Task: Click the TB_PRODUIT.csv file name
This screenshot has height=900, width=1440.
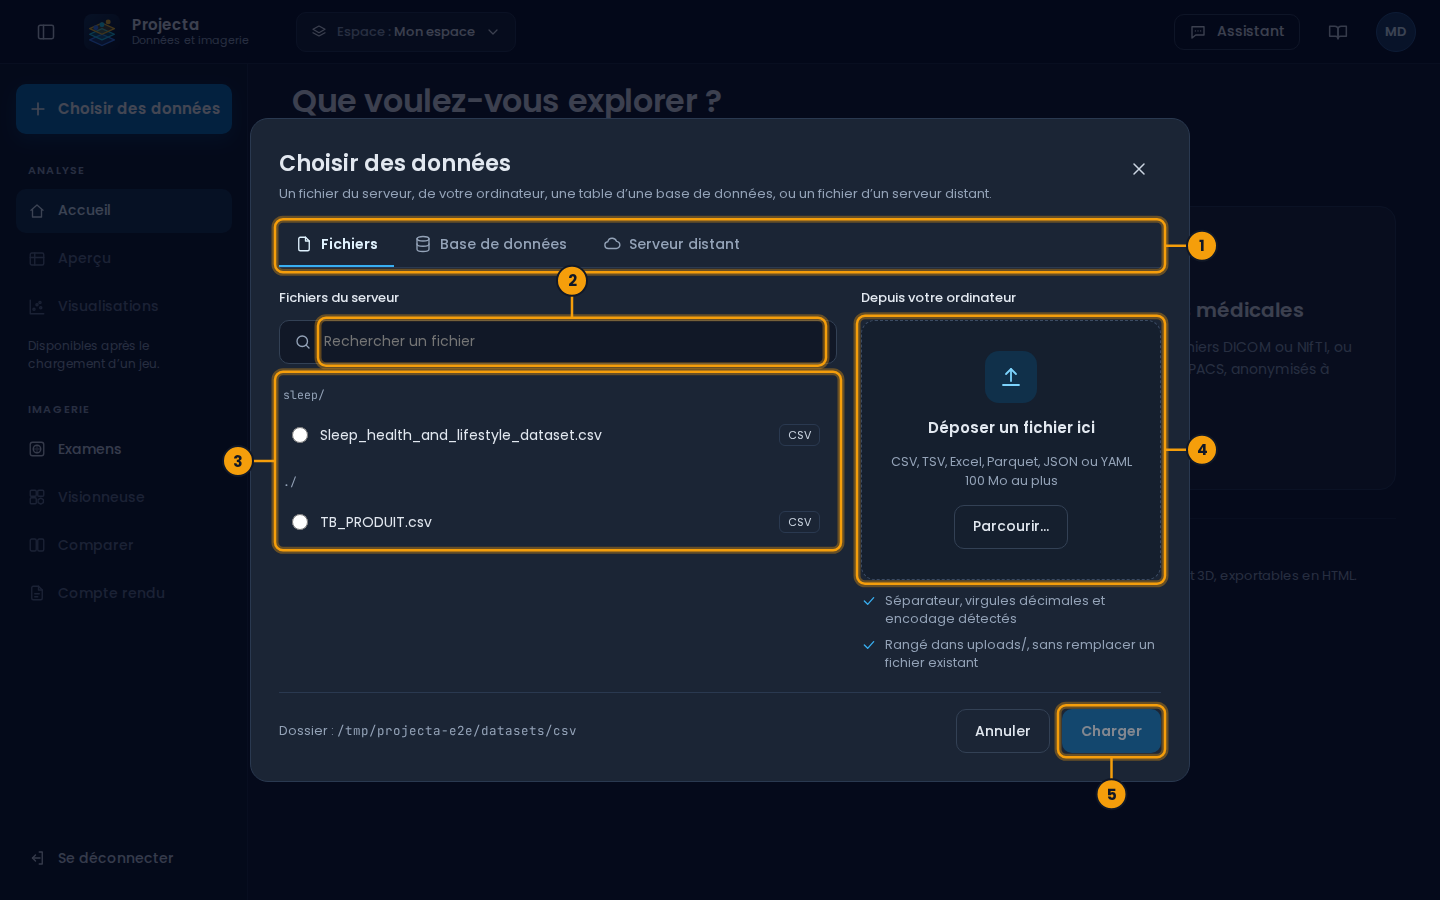Action: pos(376,522)
